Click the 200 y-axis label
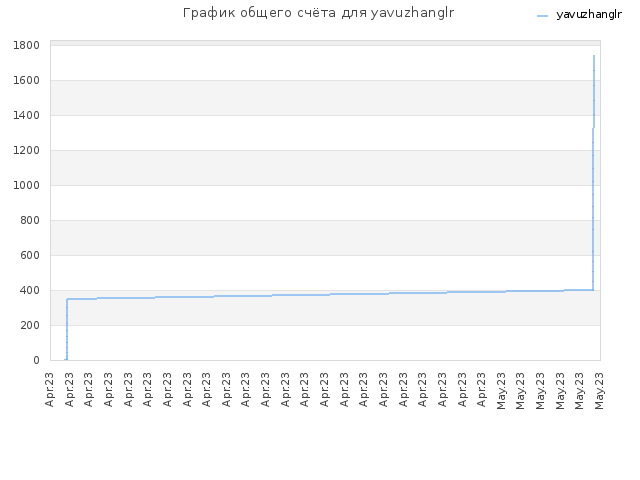 30,325
